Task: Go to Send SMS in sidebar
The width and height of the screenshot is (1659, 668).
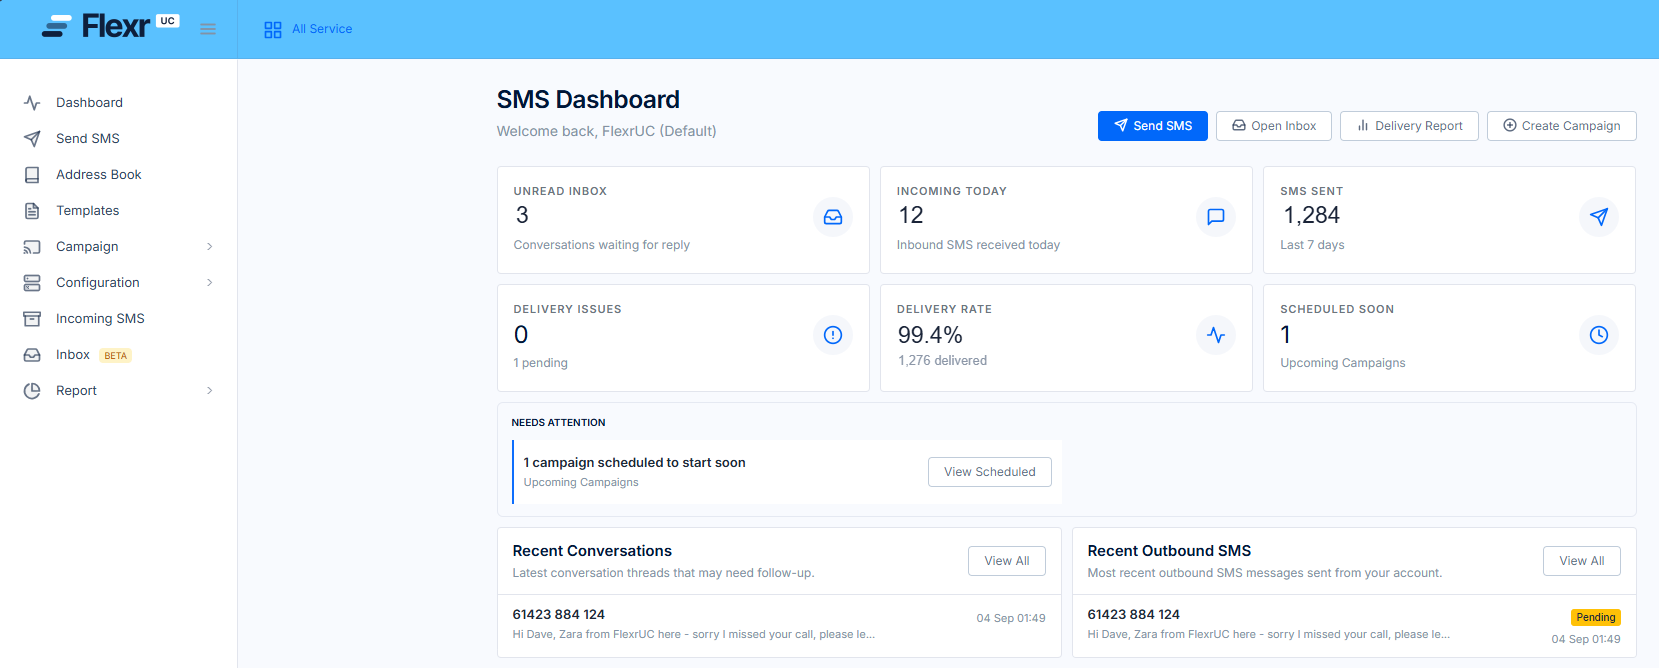Action: [88, 139]
